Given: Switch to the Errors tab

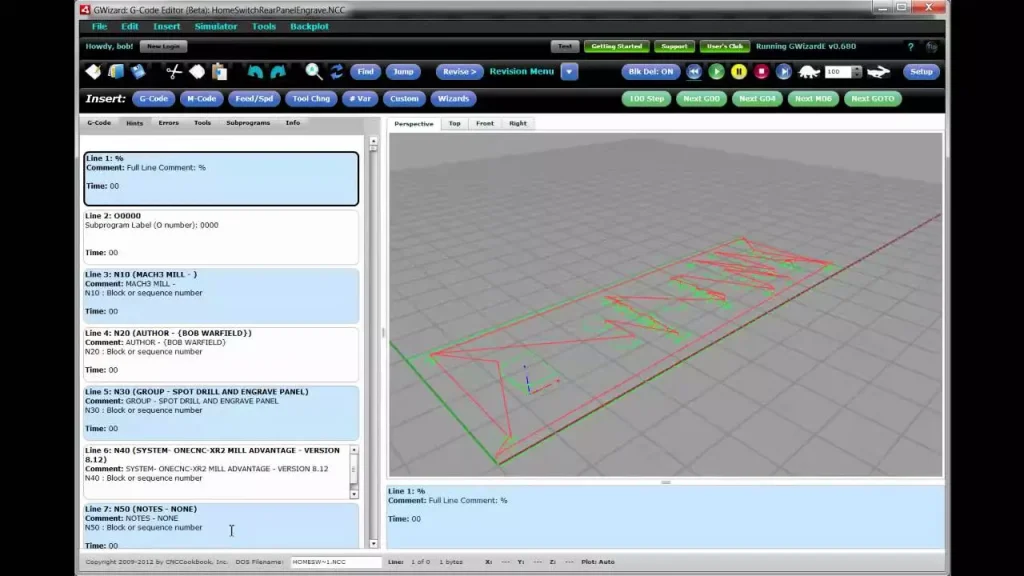Looking at the screenshot, I should click(x=169, y=123).
